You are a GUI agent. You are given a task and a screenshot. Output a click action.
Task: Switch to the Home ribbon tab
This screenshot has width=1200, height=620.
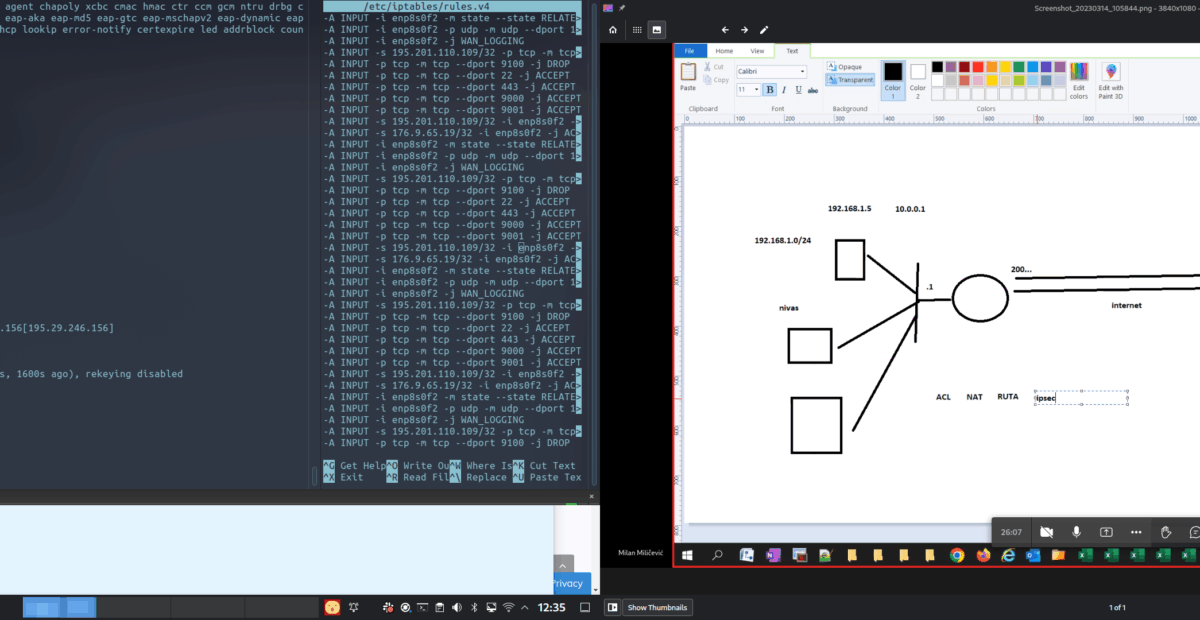point(723,50)
